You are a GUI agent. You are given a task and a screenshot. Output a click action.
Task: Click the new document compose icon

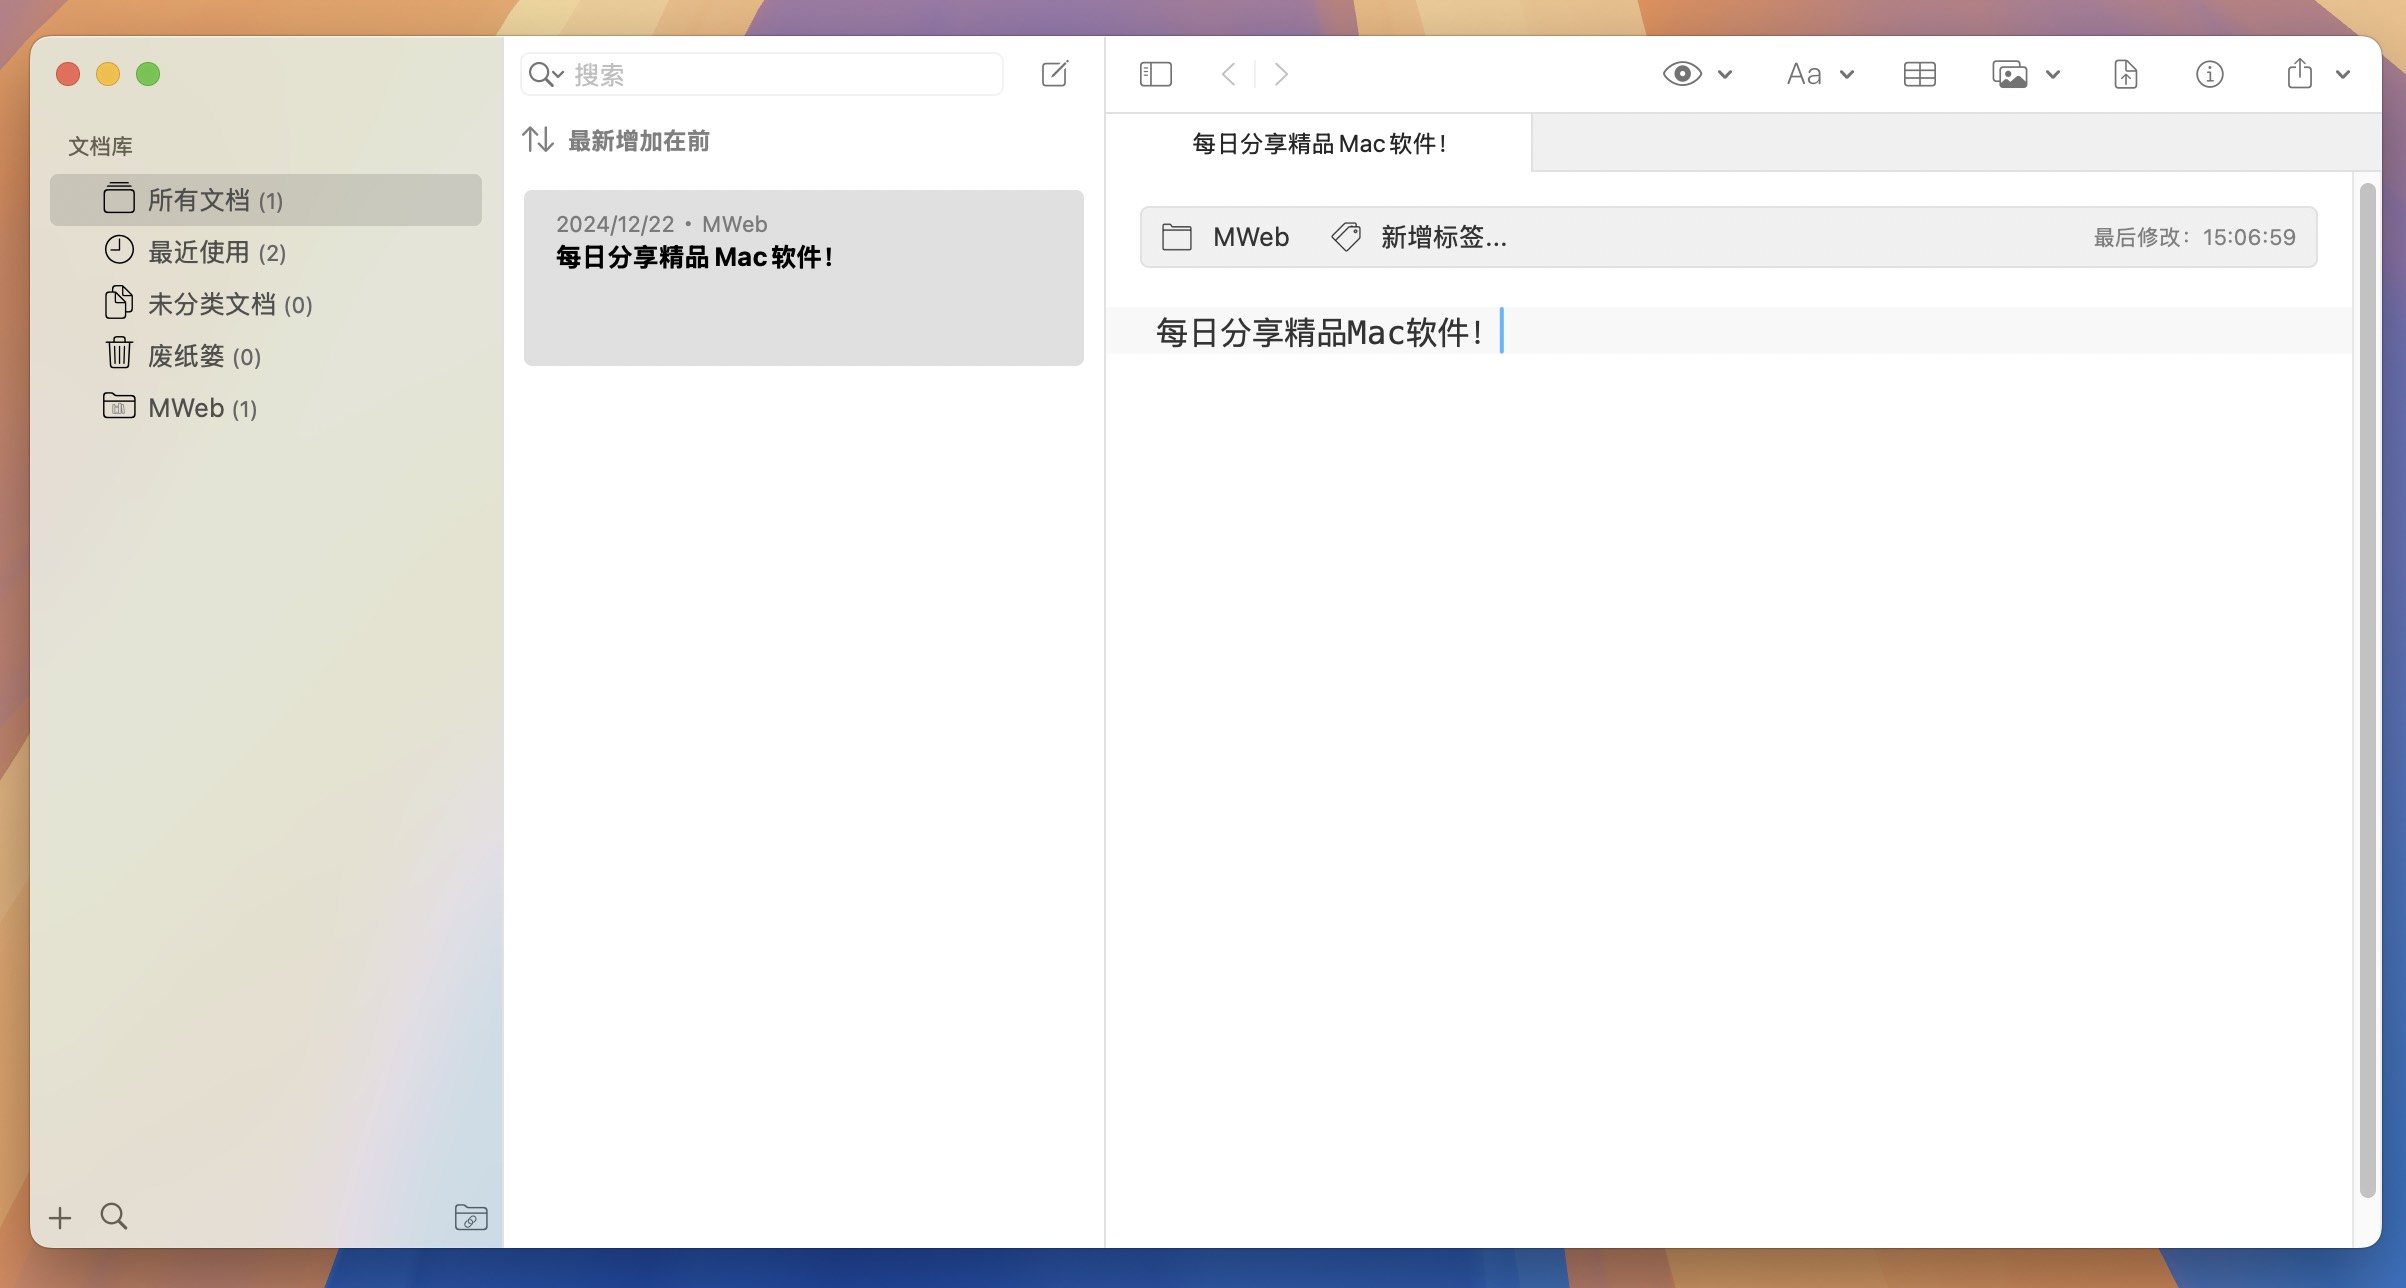coord(1054,74)
